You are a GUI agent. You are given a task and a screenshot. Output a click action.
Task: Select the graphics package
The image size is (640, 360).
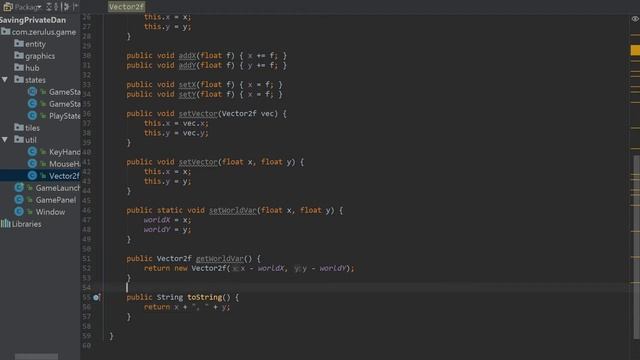[40, 56]
